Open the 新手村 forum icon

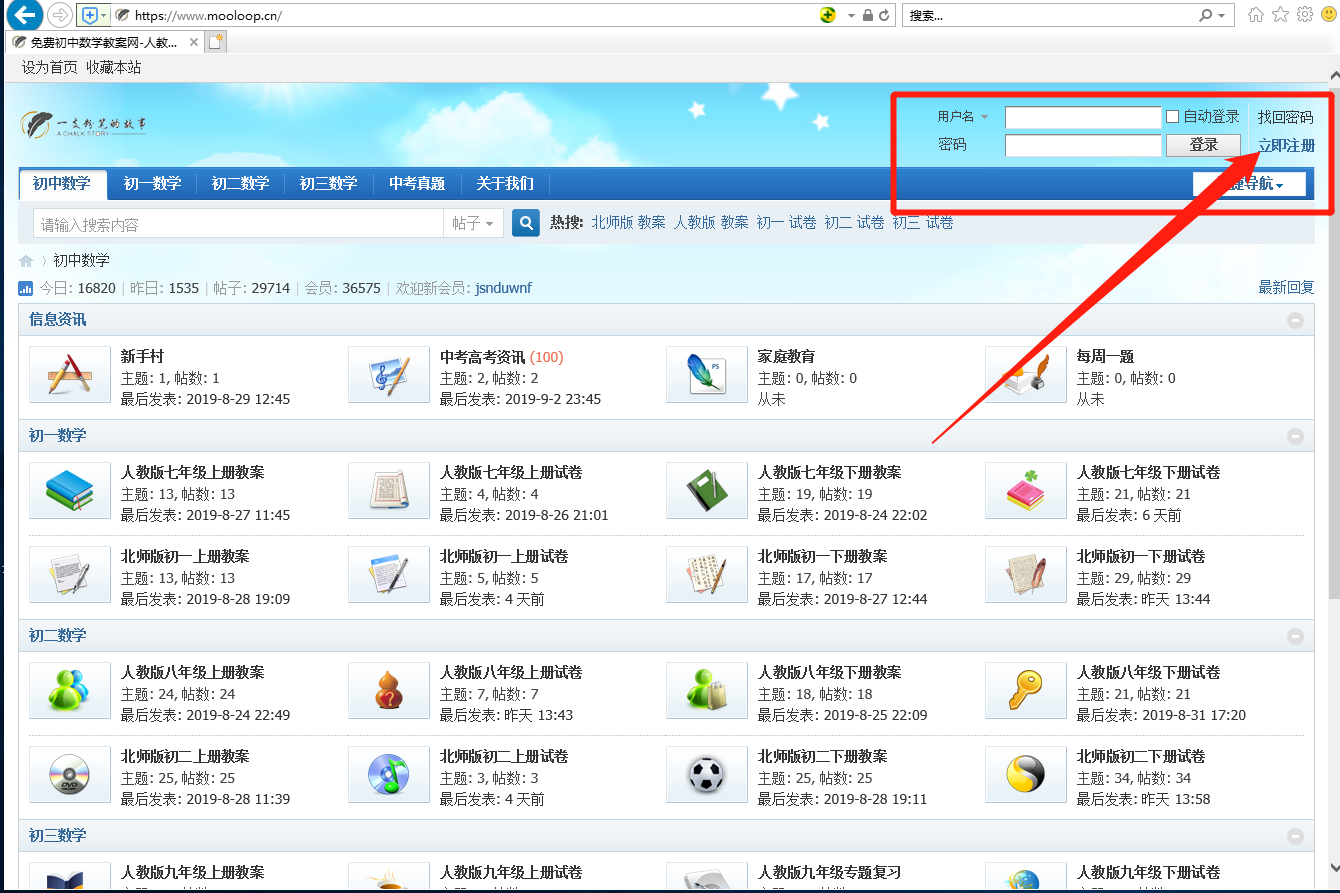(x=70, y=375)
